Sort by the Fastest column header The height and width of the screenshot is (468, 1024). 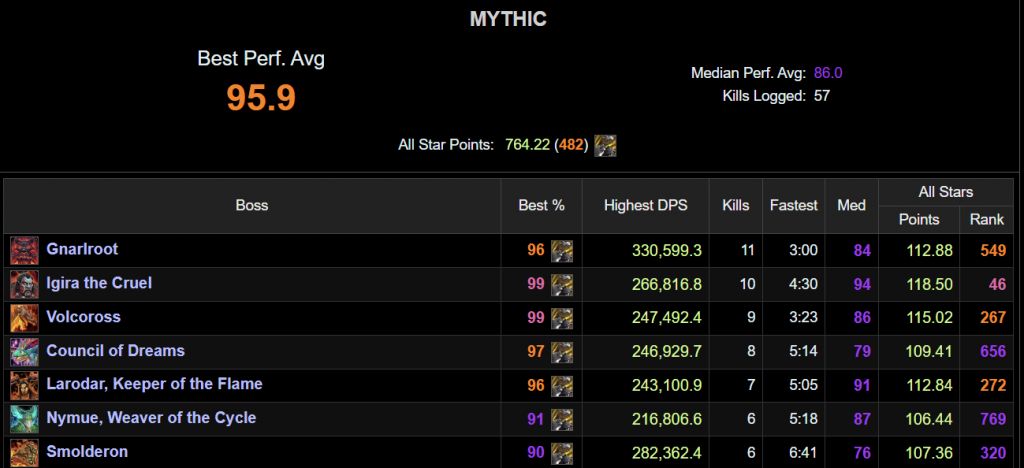click(x=793, y=205)
